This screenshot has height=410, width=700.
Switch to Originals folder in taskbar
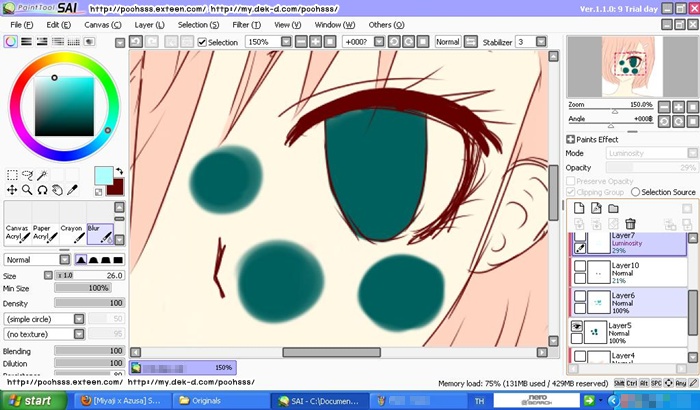pyautogui.click(x=219, y=401)
